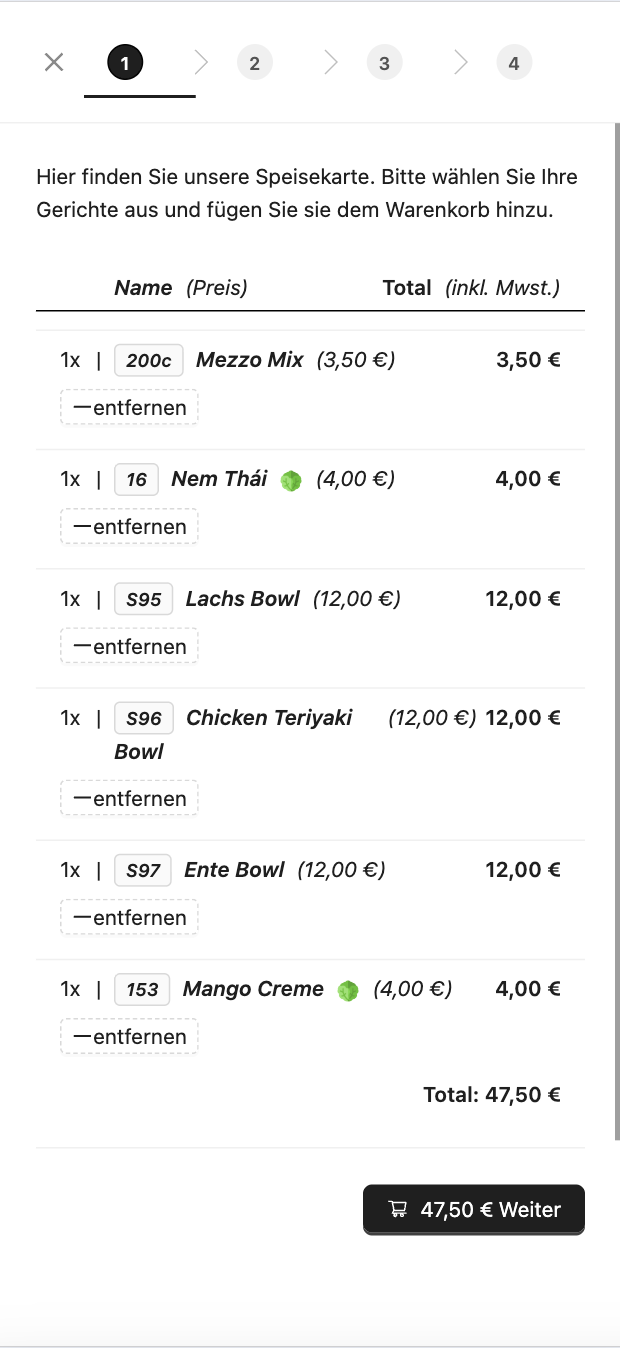Click the shopping cart icon in Weiter button
This screenshot has height=1348, width=620.
(x=398, y=1209)
